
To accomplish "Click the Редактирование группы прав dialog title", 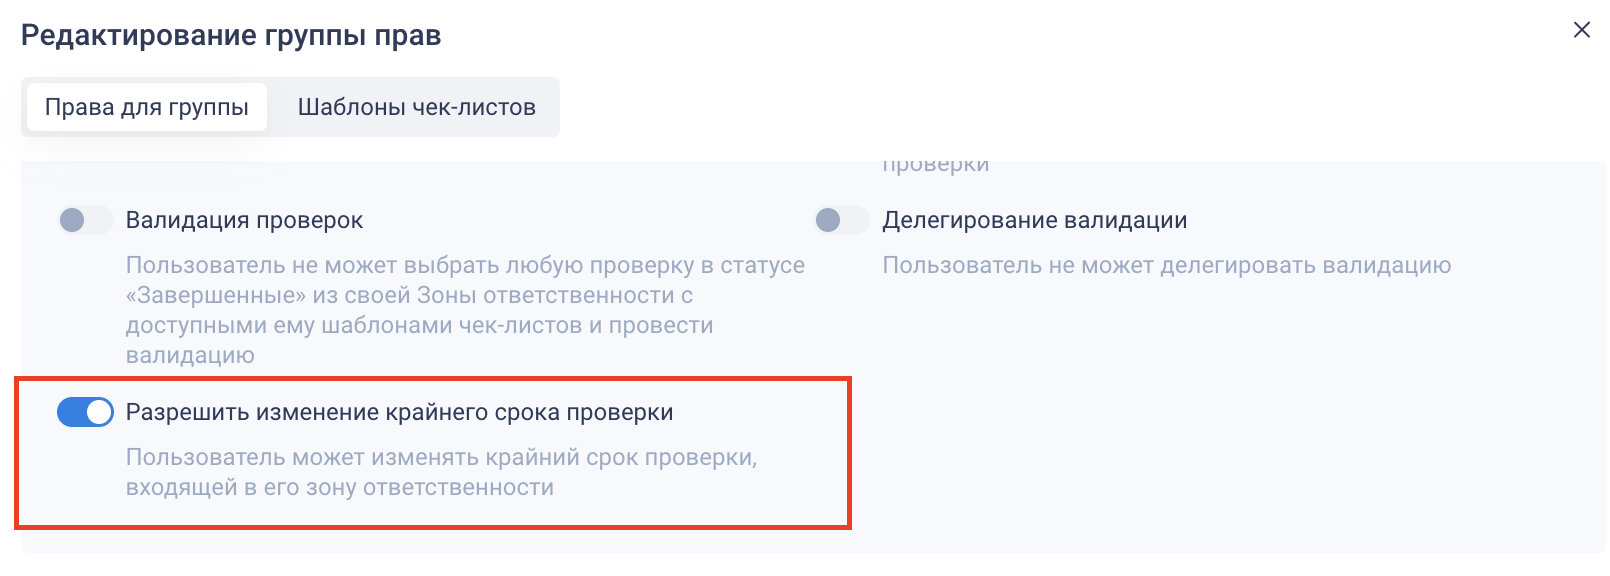I will coord(231,36).
